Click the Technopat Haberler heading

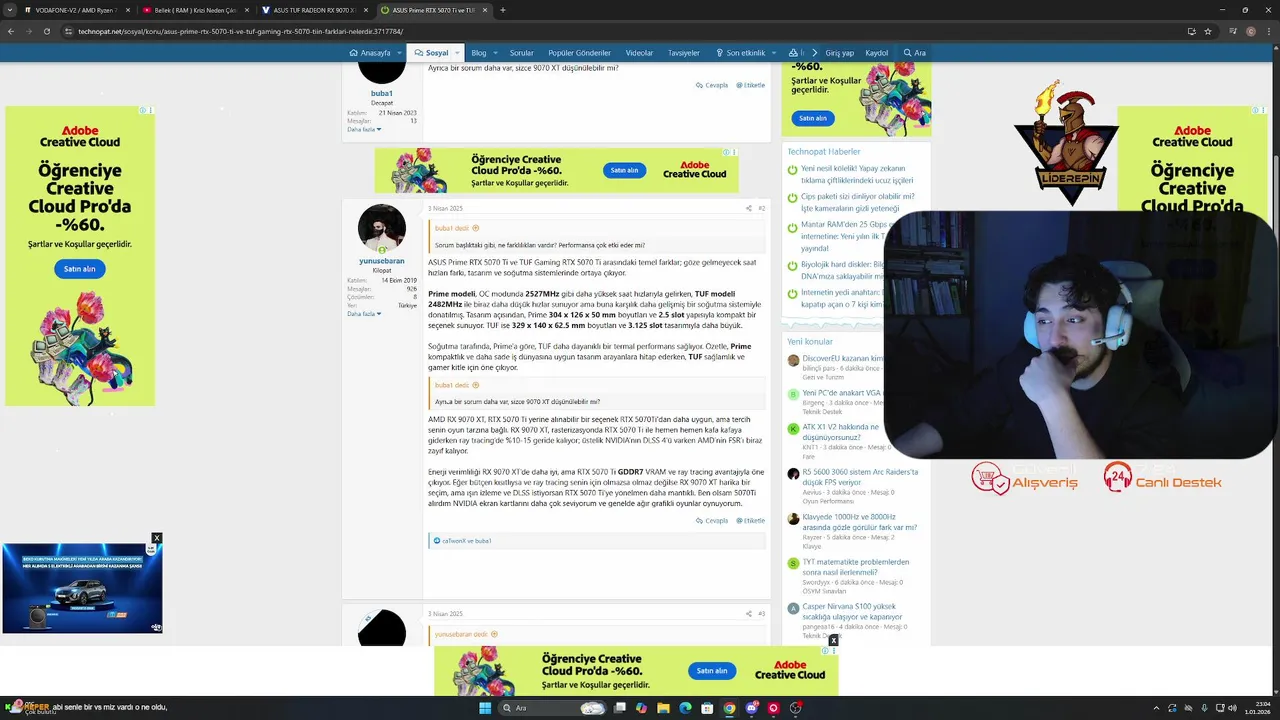(x=823, y=152)
